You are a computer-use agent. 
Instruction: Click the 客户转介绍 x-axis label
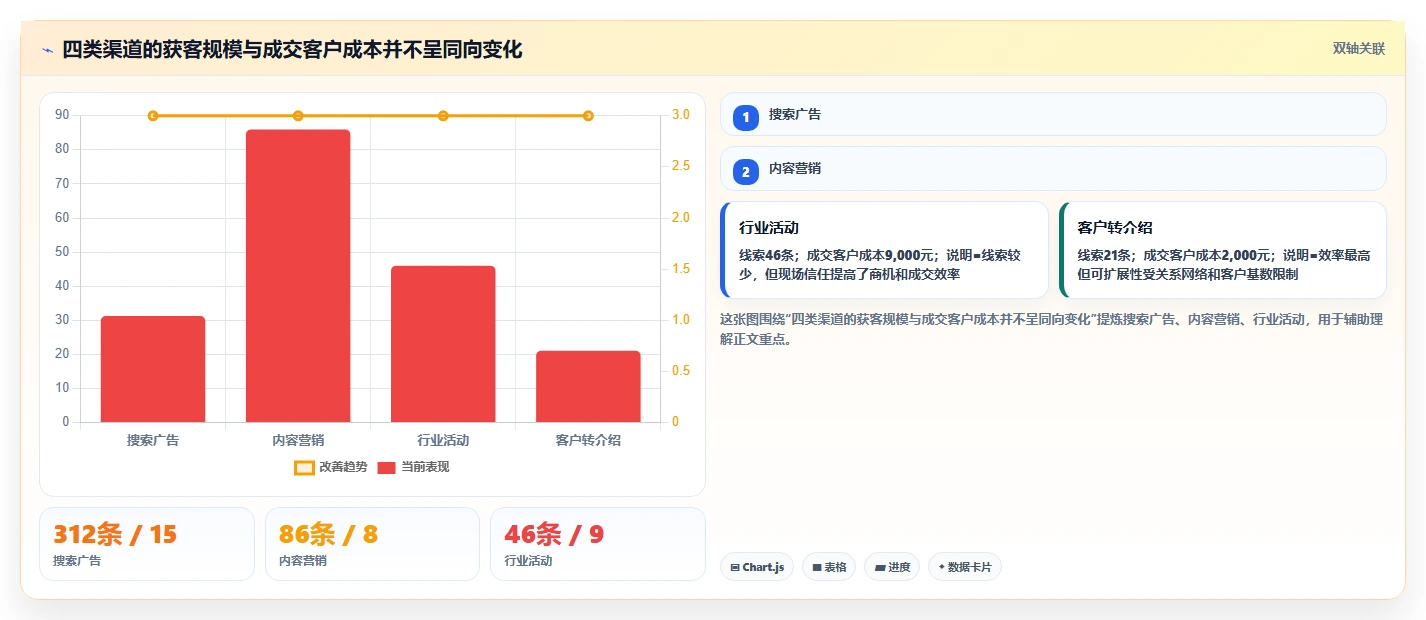pos(588,440)
